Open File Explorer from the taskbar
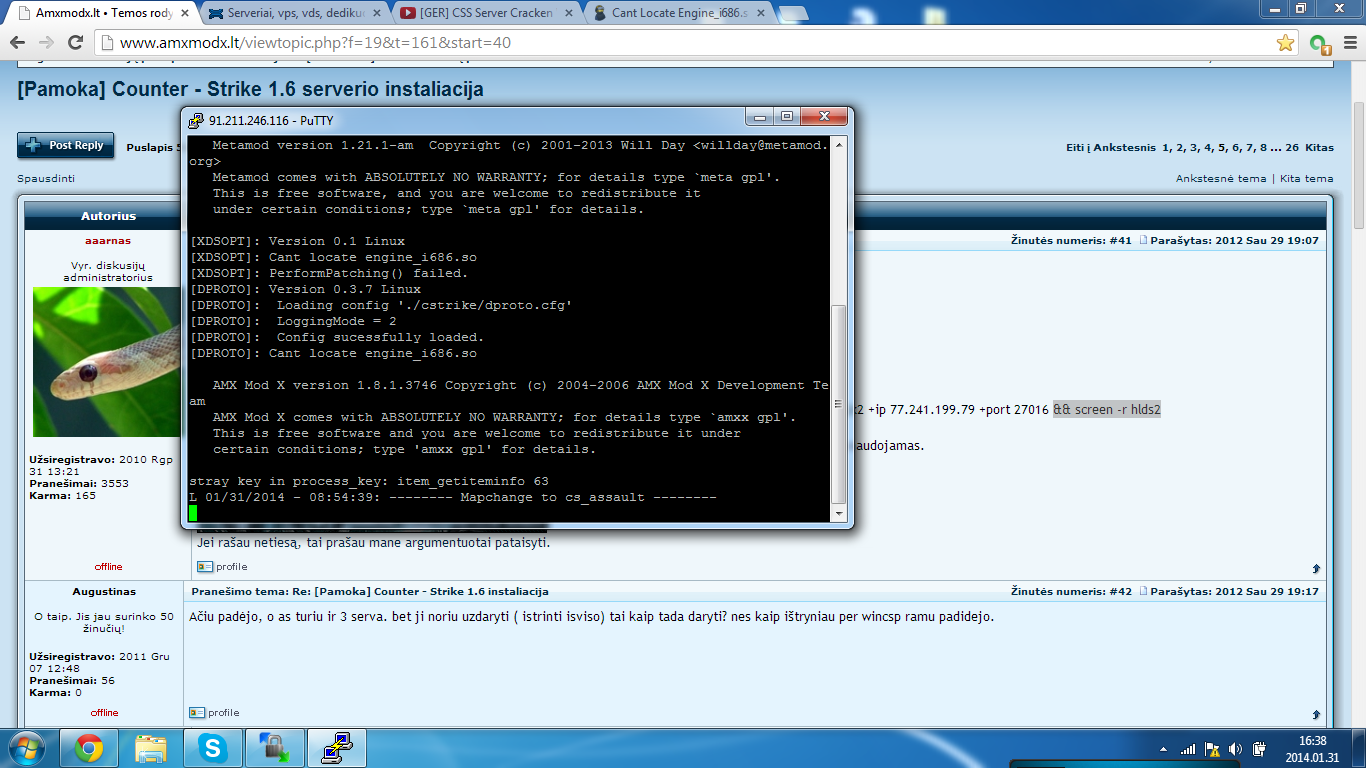Image resolution: width=1366 pixels, height=768 pixels. click(x=151, y=748)
